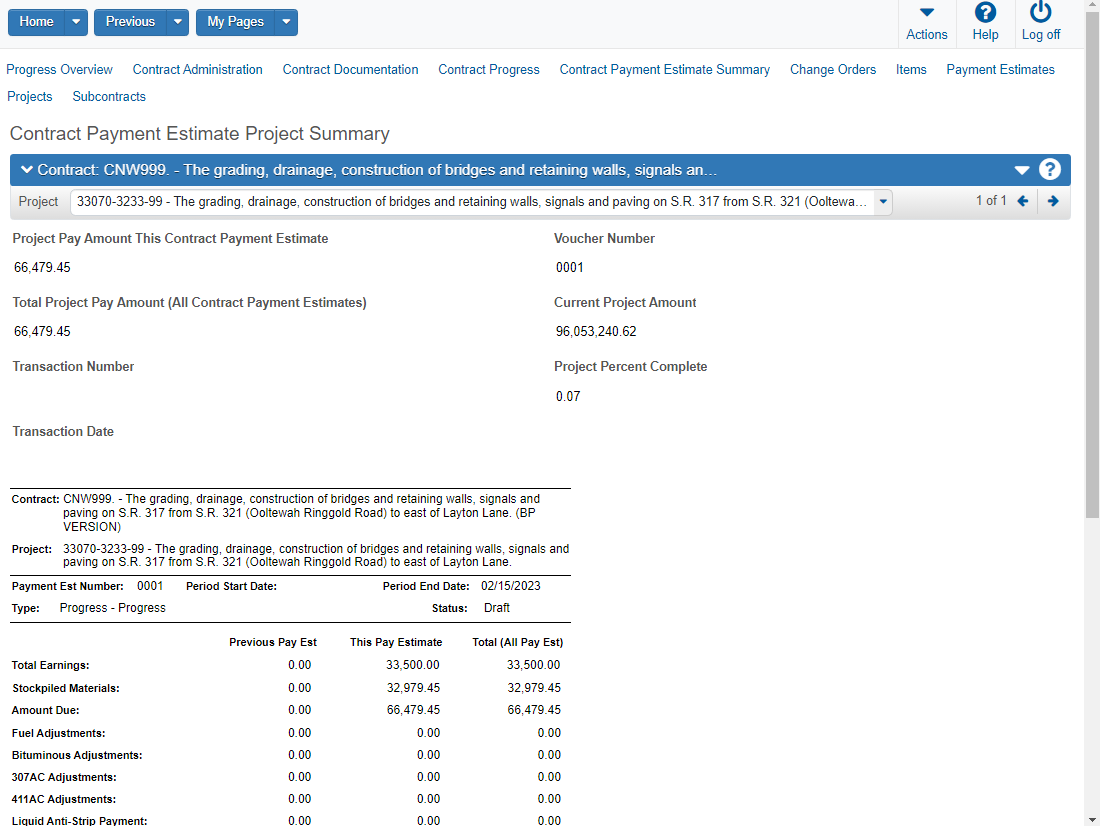Open the Projects link
1100x826 pixels.
point(29,96)
